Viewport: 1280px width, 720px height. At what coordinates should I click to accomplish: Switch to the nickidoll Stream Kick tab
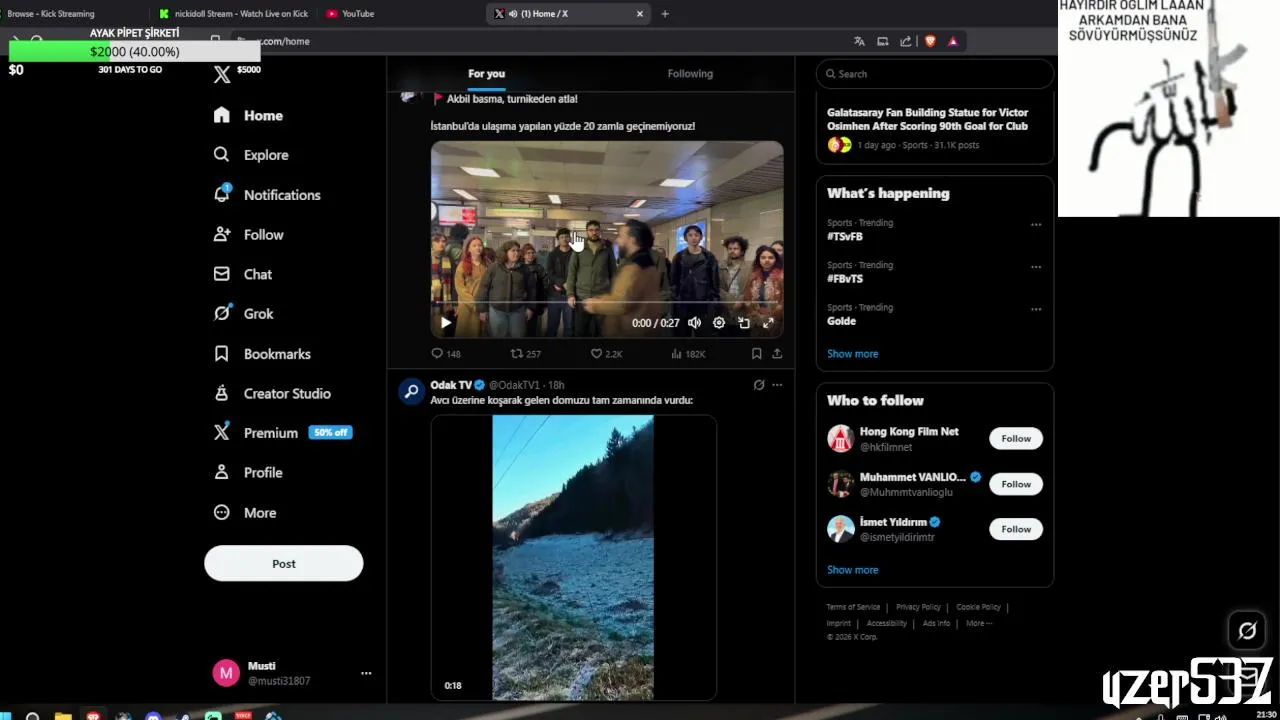pos(235,14)
